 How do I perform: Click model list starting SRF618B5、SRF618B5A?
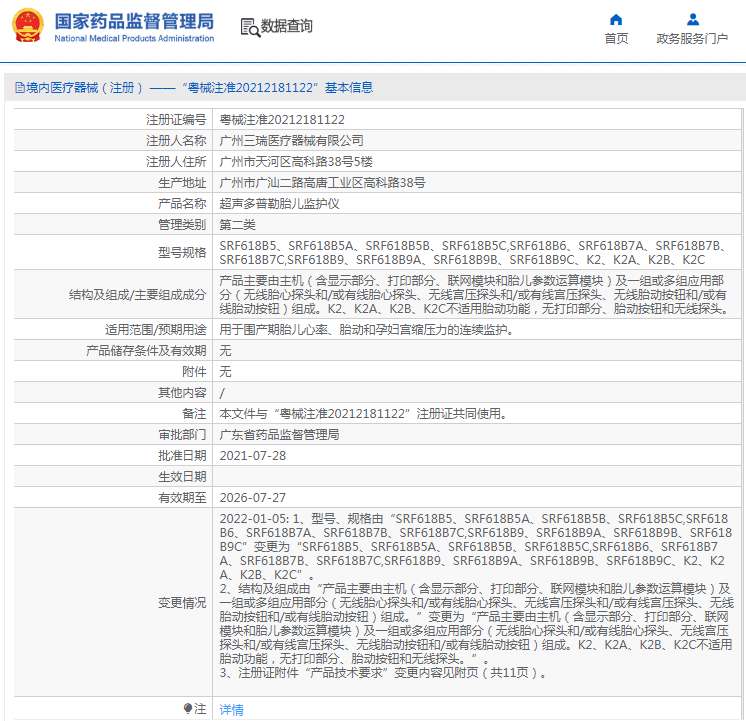click(x=473, y=253)
